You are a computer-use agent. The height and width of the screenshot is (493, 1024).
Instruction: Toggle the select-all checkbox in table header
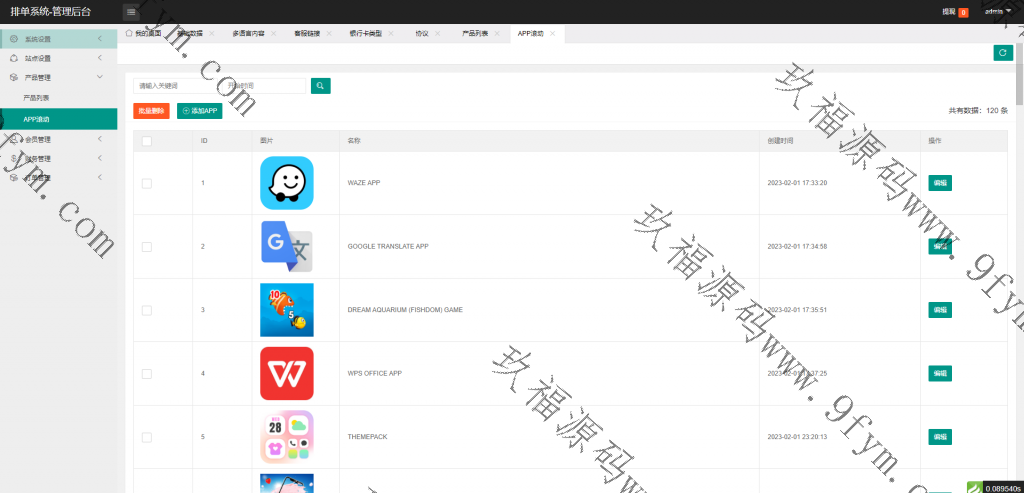147,141
